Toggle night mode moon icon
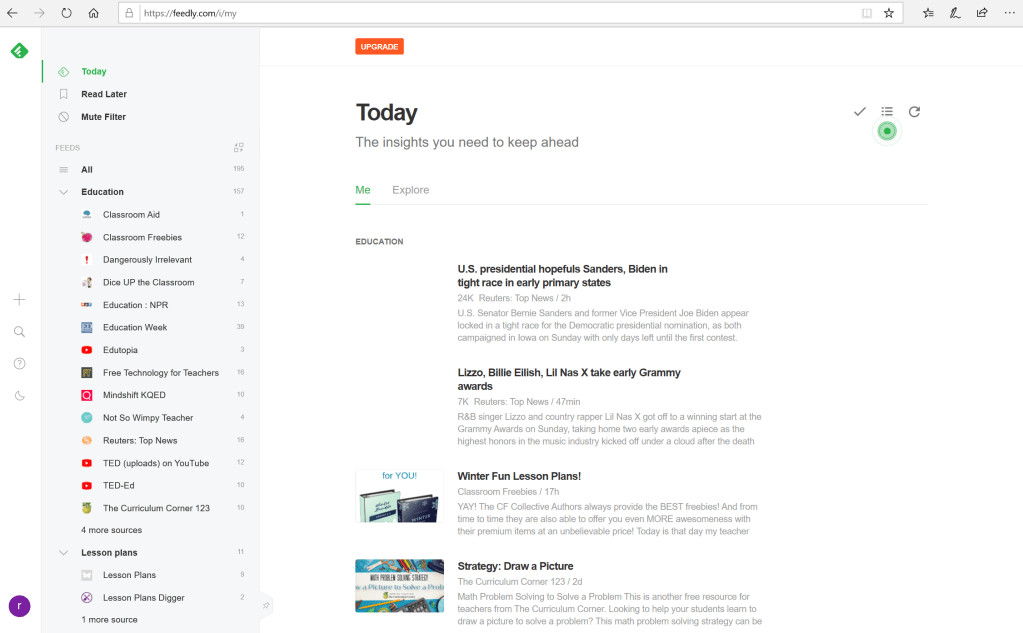Screen dimensions: 1023x633 click(20, 396)
